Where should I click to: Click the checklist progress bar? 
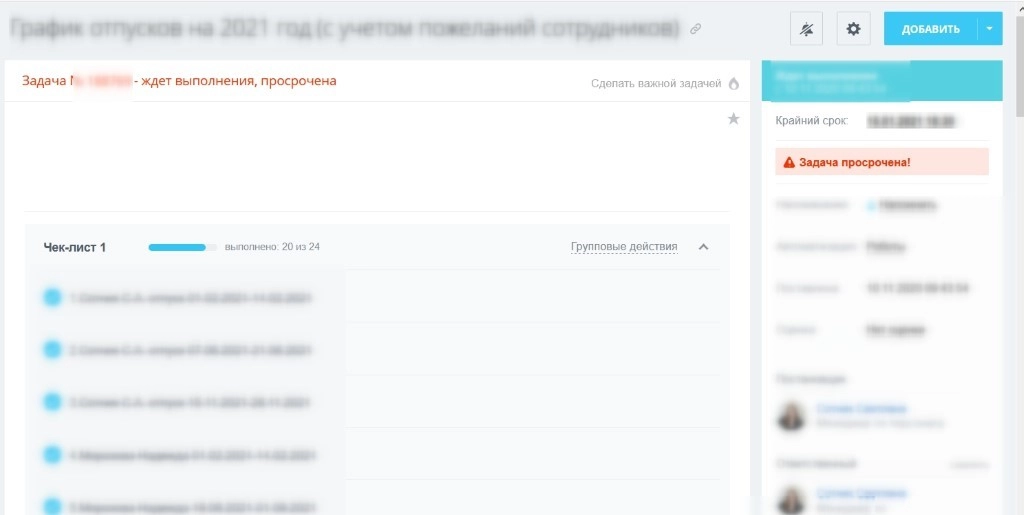click(182, 247)
